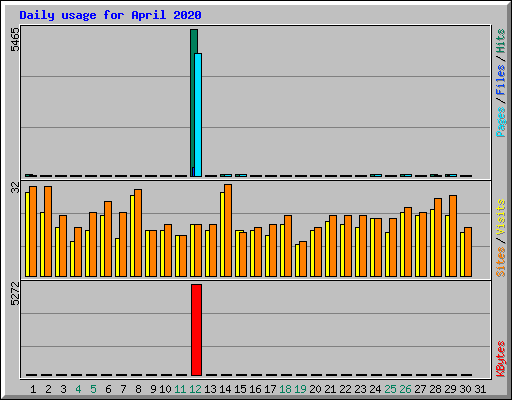Click the small cyan Pages bar for day 24
Viewport: 512px width, 400px height.
pyautogui.click(x=378, y=175)
